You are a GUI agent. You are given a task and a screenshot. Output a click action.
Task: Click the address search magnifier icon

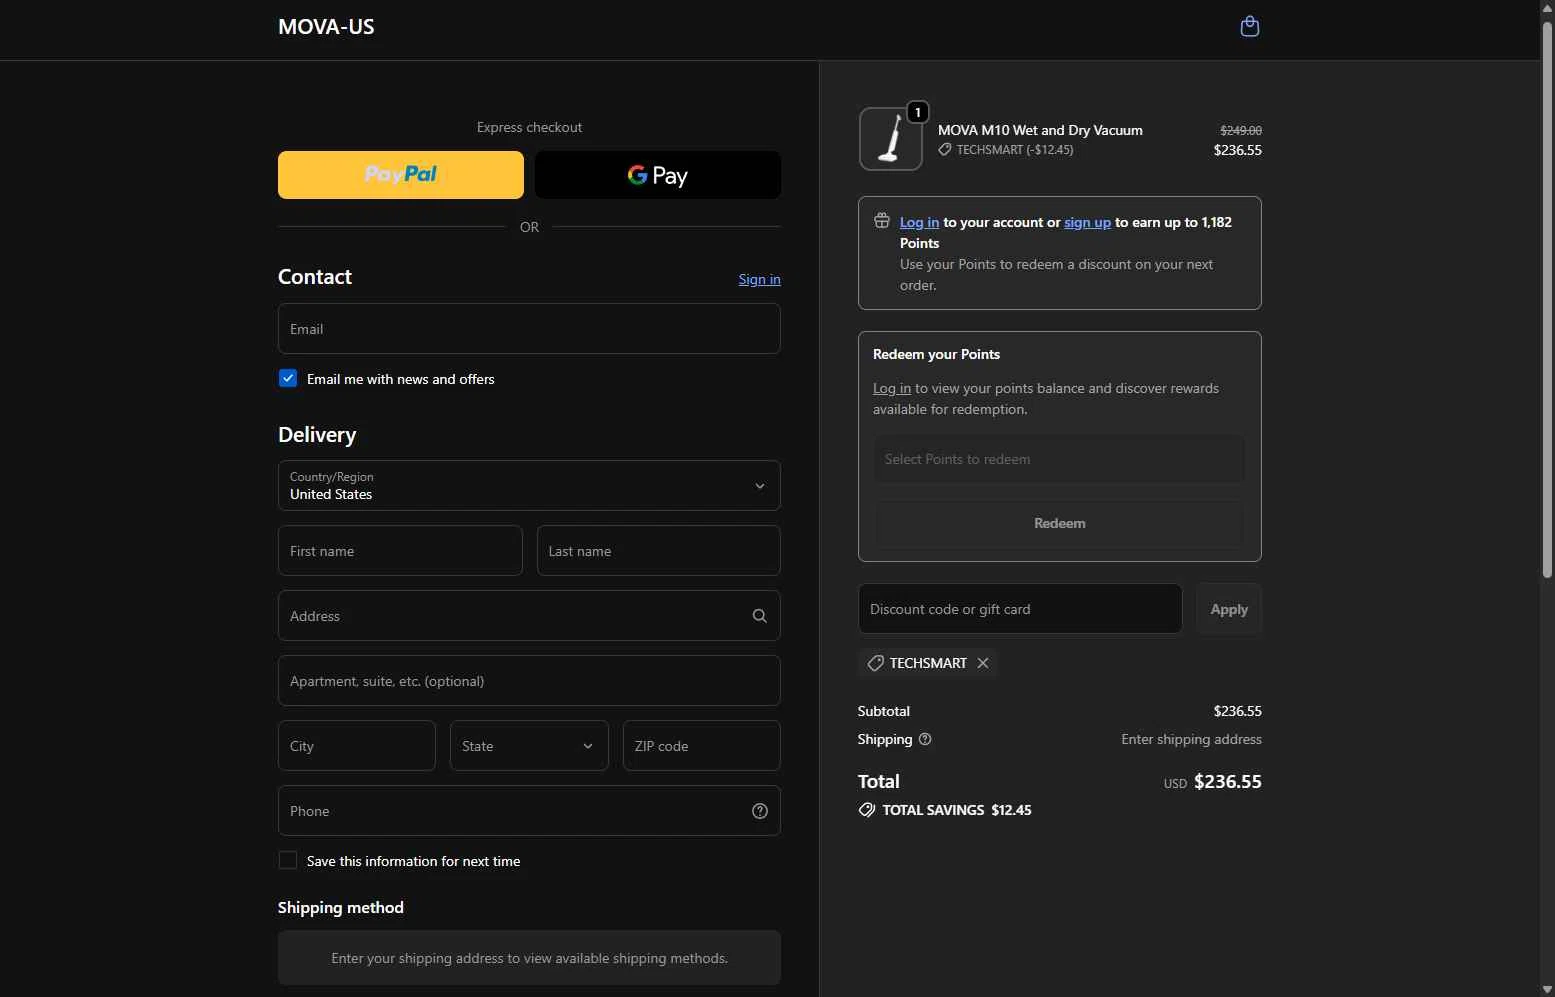point(760,616)
